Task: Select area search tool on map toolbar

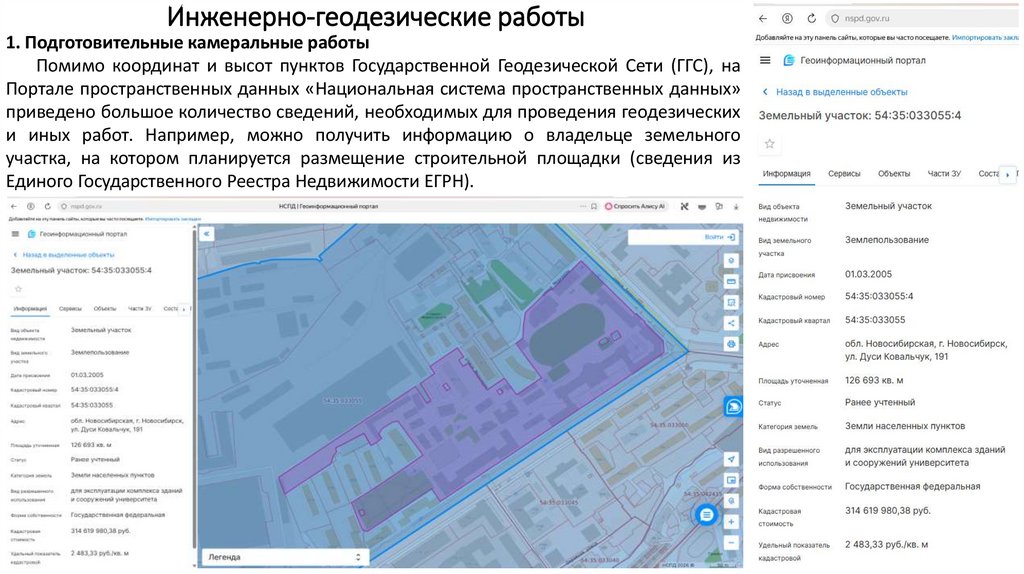Action: click(731, 302)
